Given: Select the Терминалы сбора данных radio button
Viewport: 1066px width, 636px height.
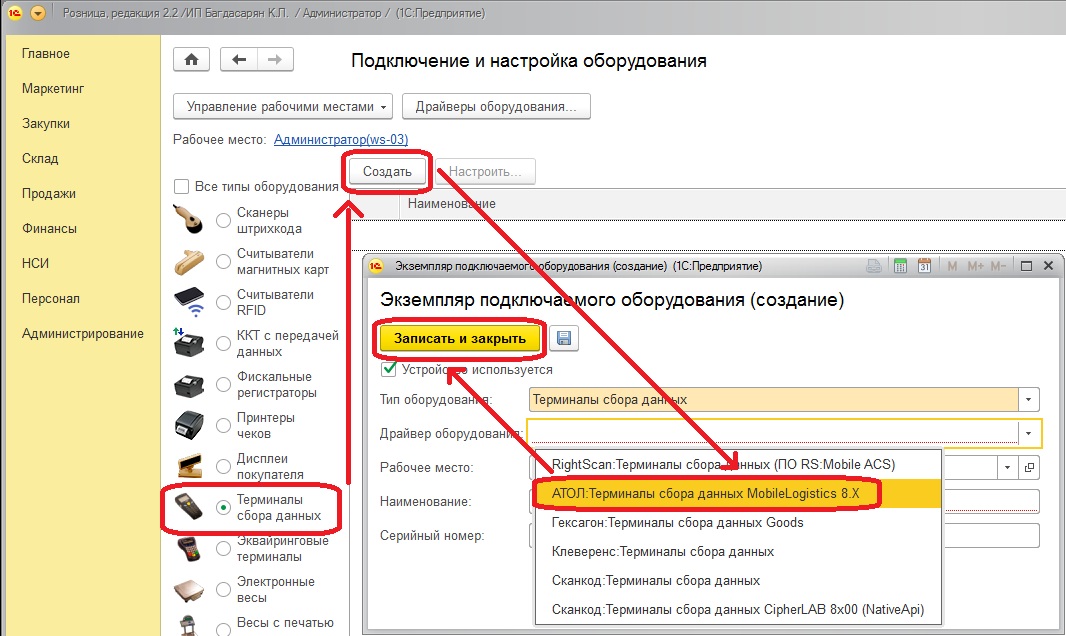Looking at the screenshot, I should coord(223,508).
